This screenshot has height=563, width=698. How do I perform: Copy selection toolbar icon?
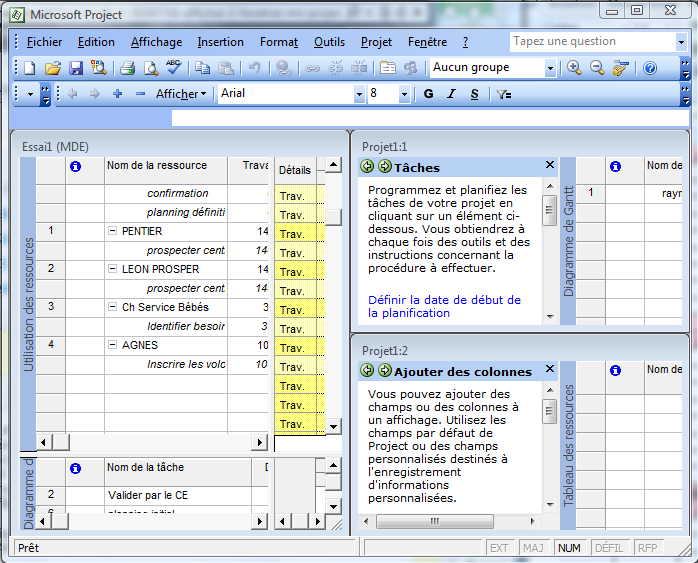[x=203, y=68]
